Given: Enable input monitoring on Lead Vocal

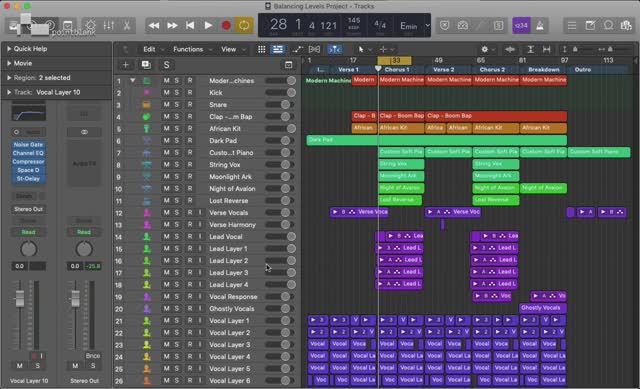Looking at the screenshot, I should point(200,236).
